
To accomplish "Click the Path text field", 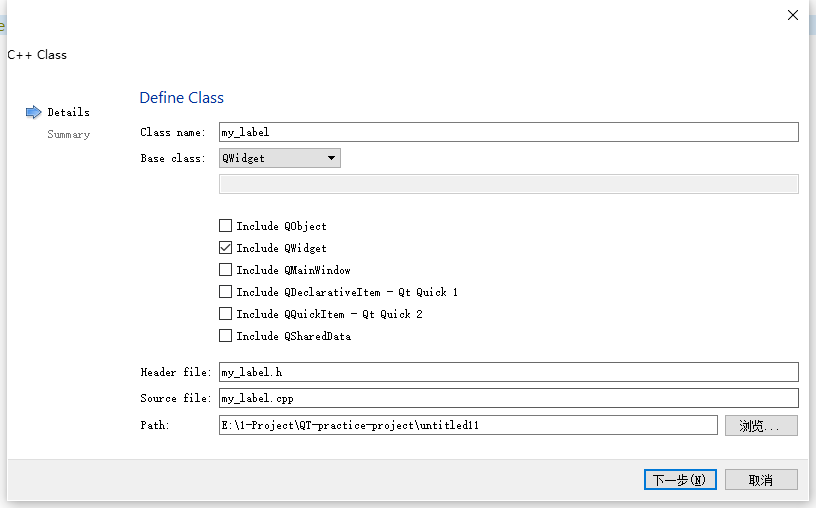I will coord(468,425).
